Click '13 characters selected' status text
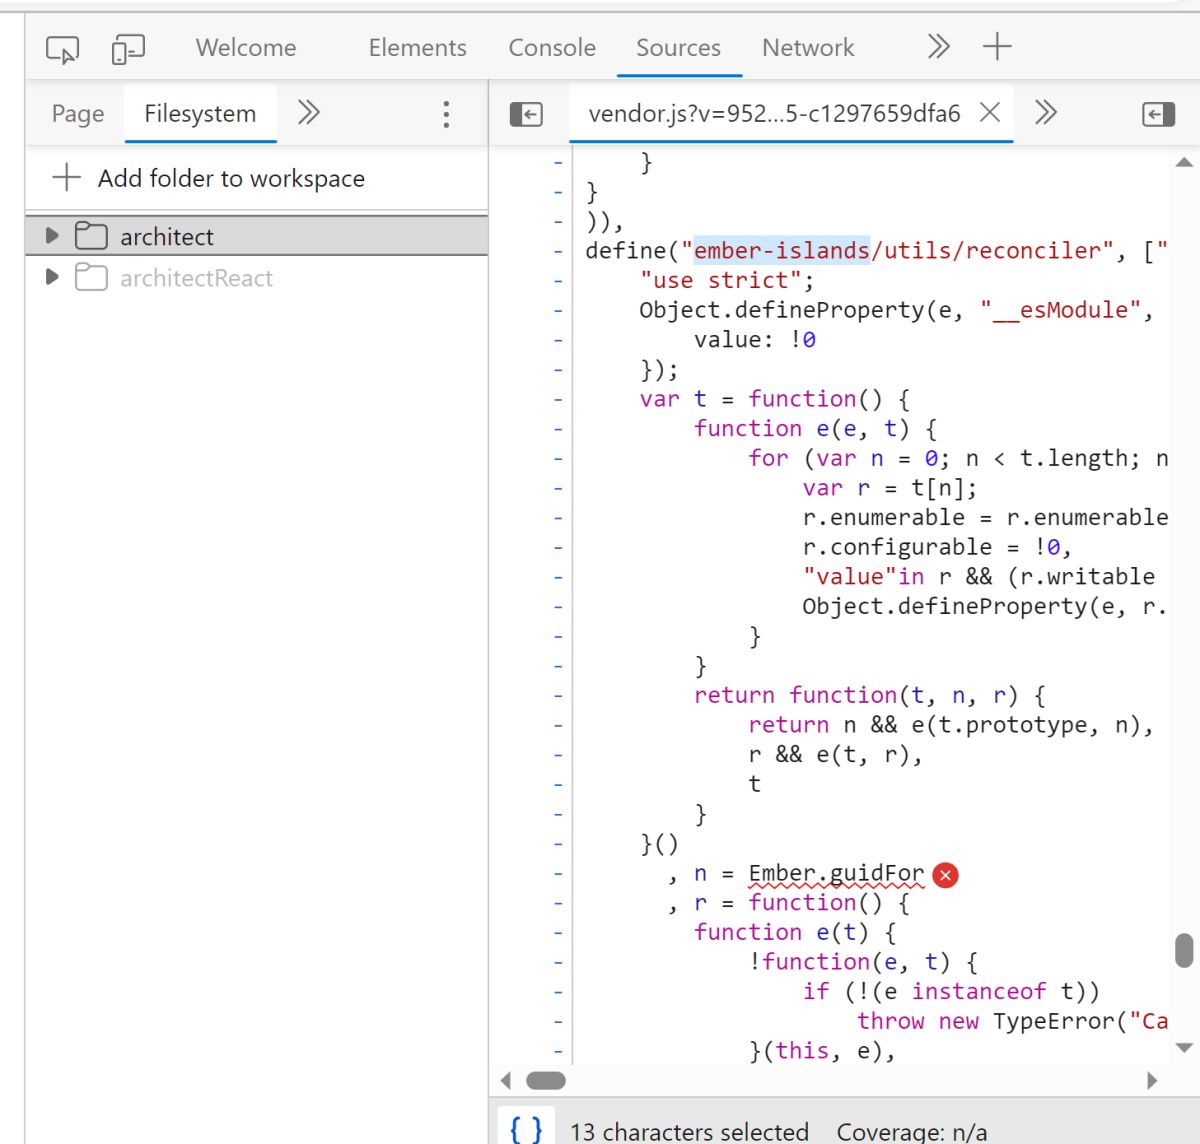Viewport: 1200px width, 1144px height. 689,1131
